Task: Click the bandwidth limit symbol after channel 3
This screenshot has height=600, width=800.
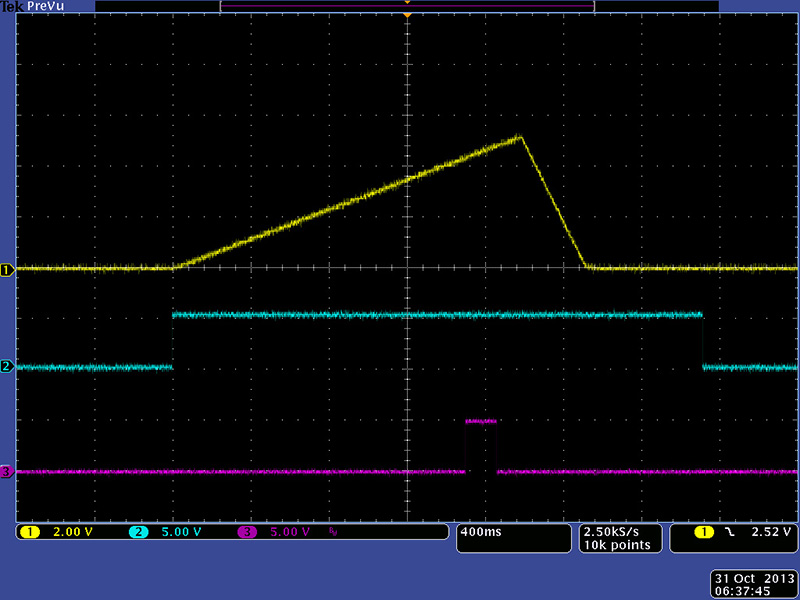Action: tap(333, 532)
